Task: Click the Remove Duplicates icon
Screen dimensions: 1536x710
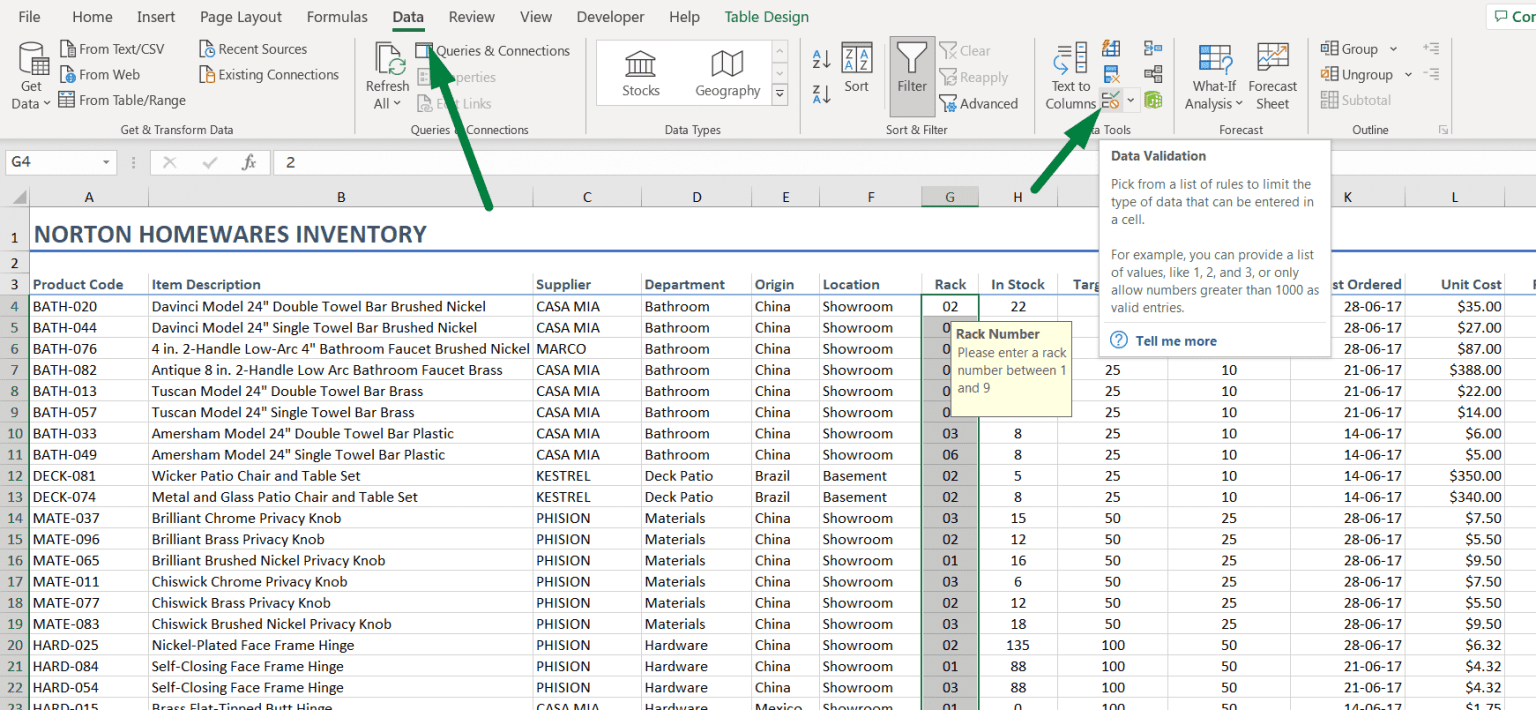Action: pyautogui.click(x=1111, y=75)
